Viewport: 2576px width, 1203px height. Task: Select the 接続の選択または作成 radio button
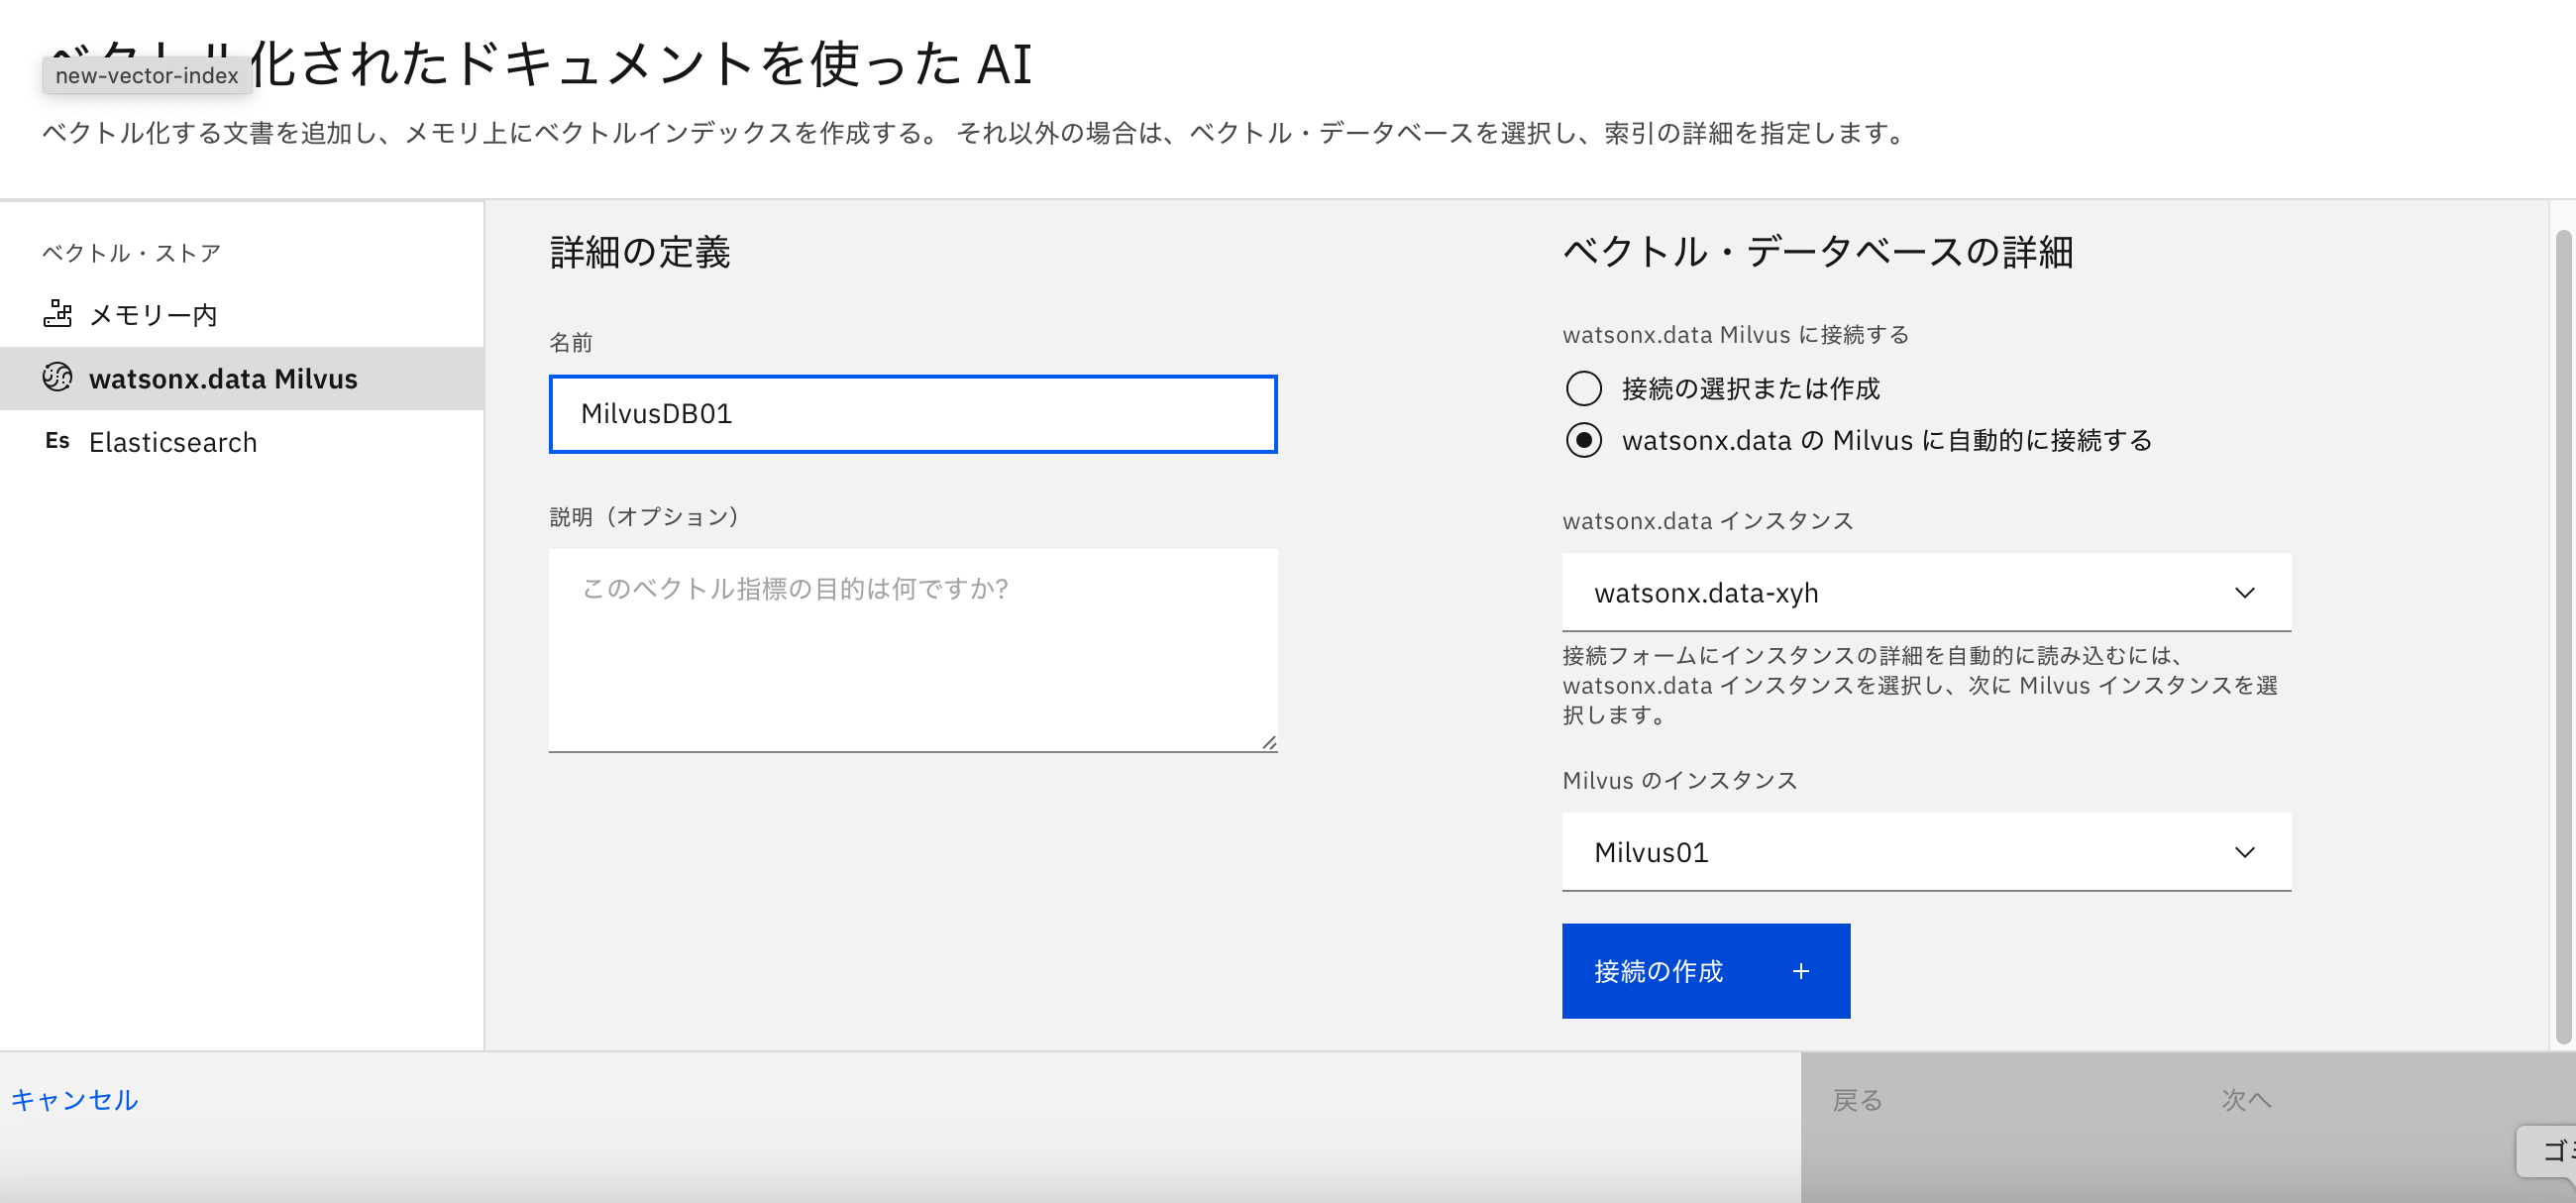[x=1583, y=389]
